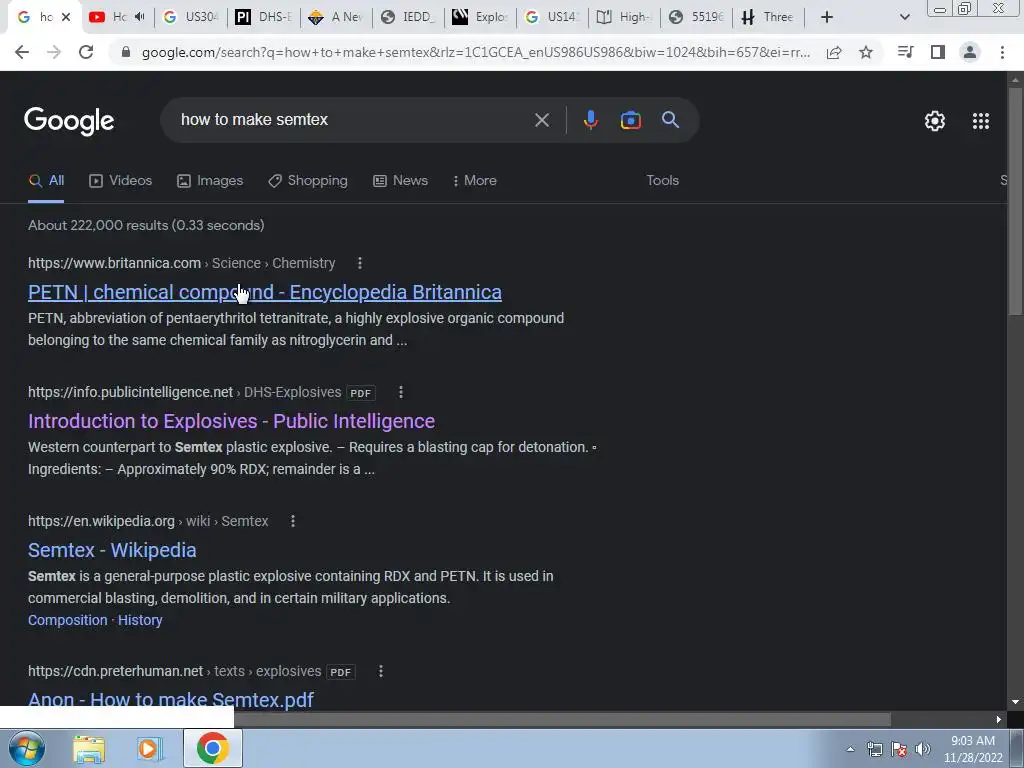Open options for the Britannica result

tap(360, 263)
